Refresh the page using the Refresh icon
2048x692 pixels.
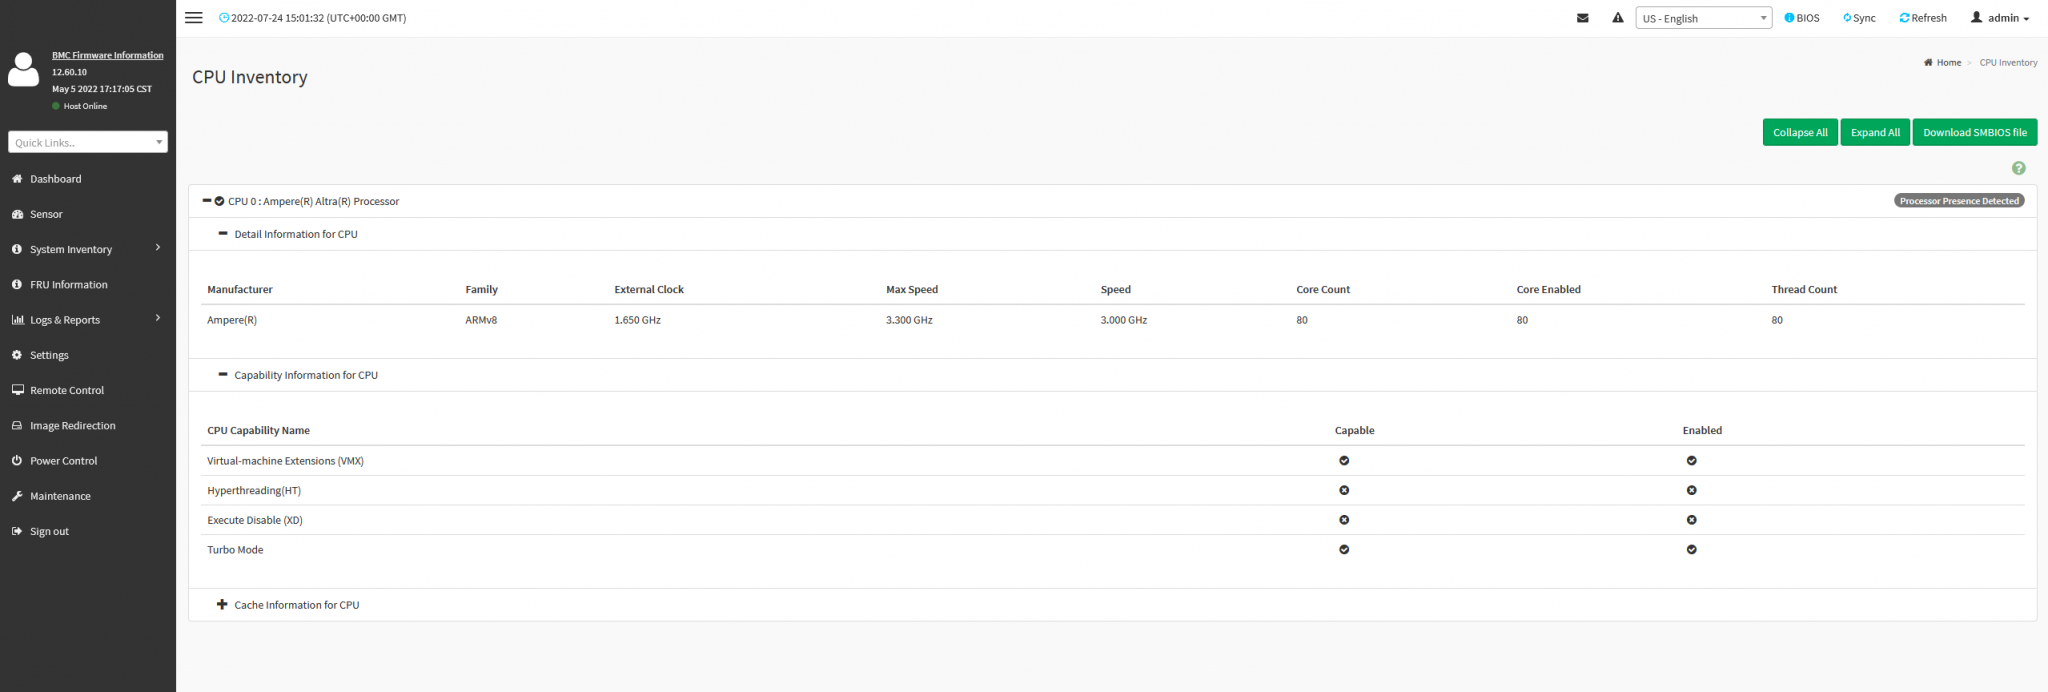click(x=1904, y=18)
